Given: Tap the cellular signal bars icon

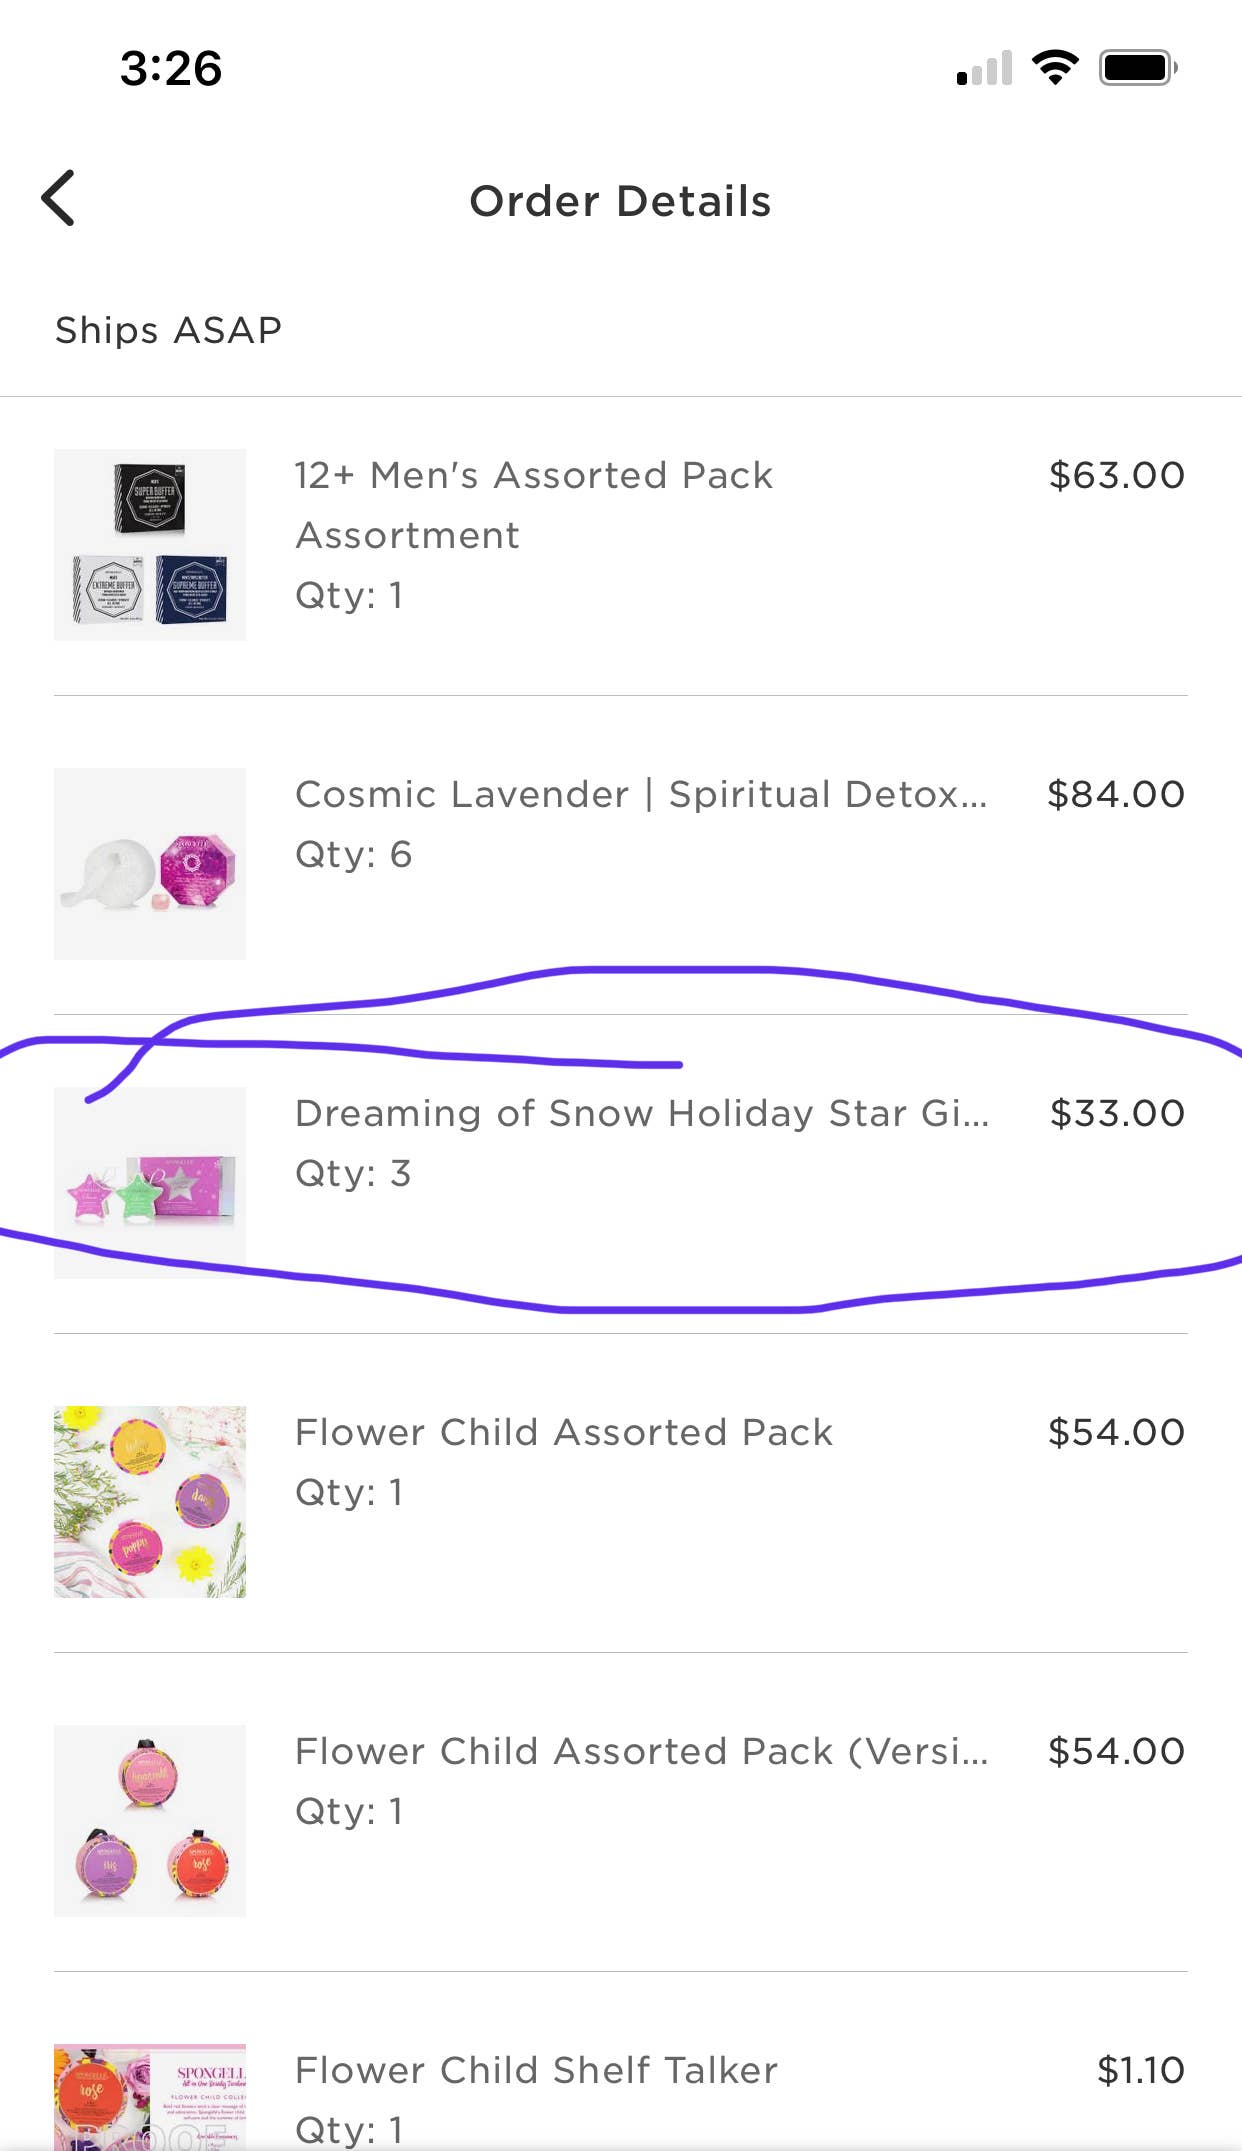Looking at the screenshot, I should point(984,68).
